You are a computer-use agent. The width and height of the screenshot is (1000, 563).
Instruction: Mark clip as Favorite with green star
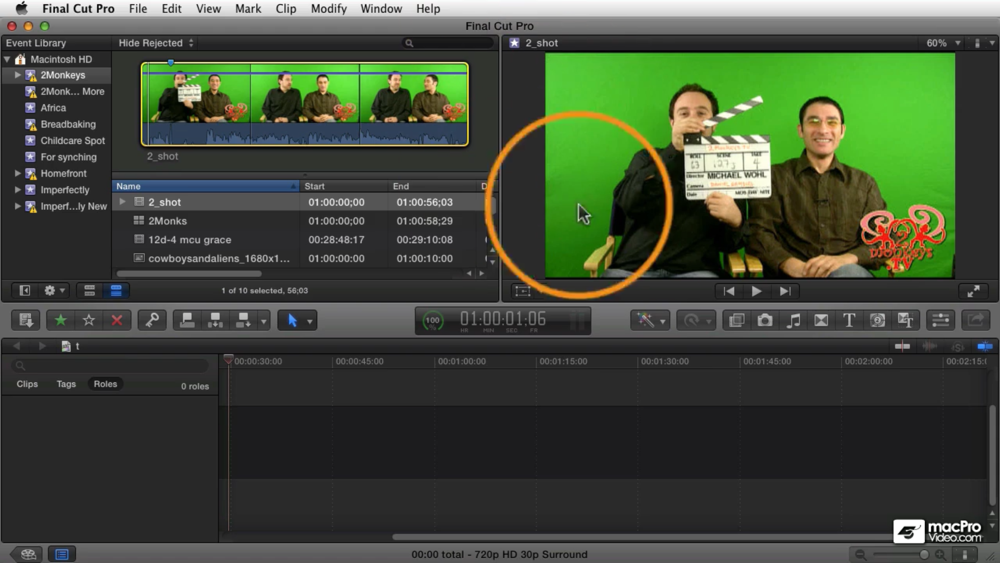click(x=60, y=321)
